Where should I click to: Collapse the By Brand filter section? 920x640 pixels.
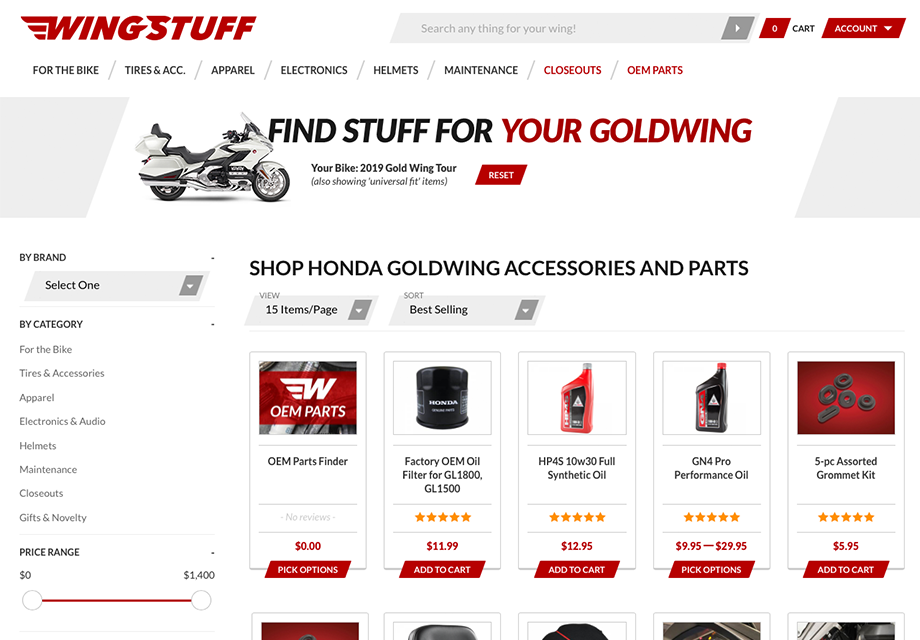(x=212, y=258)
